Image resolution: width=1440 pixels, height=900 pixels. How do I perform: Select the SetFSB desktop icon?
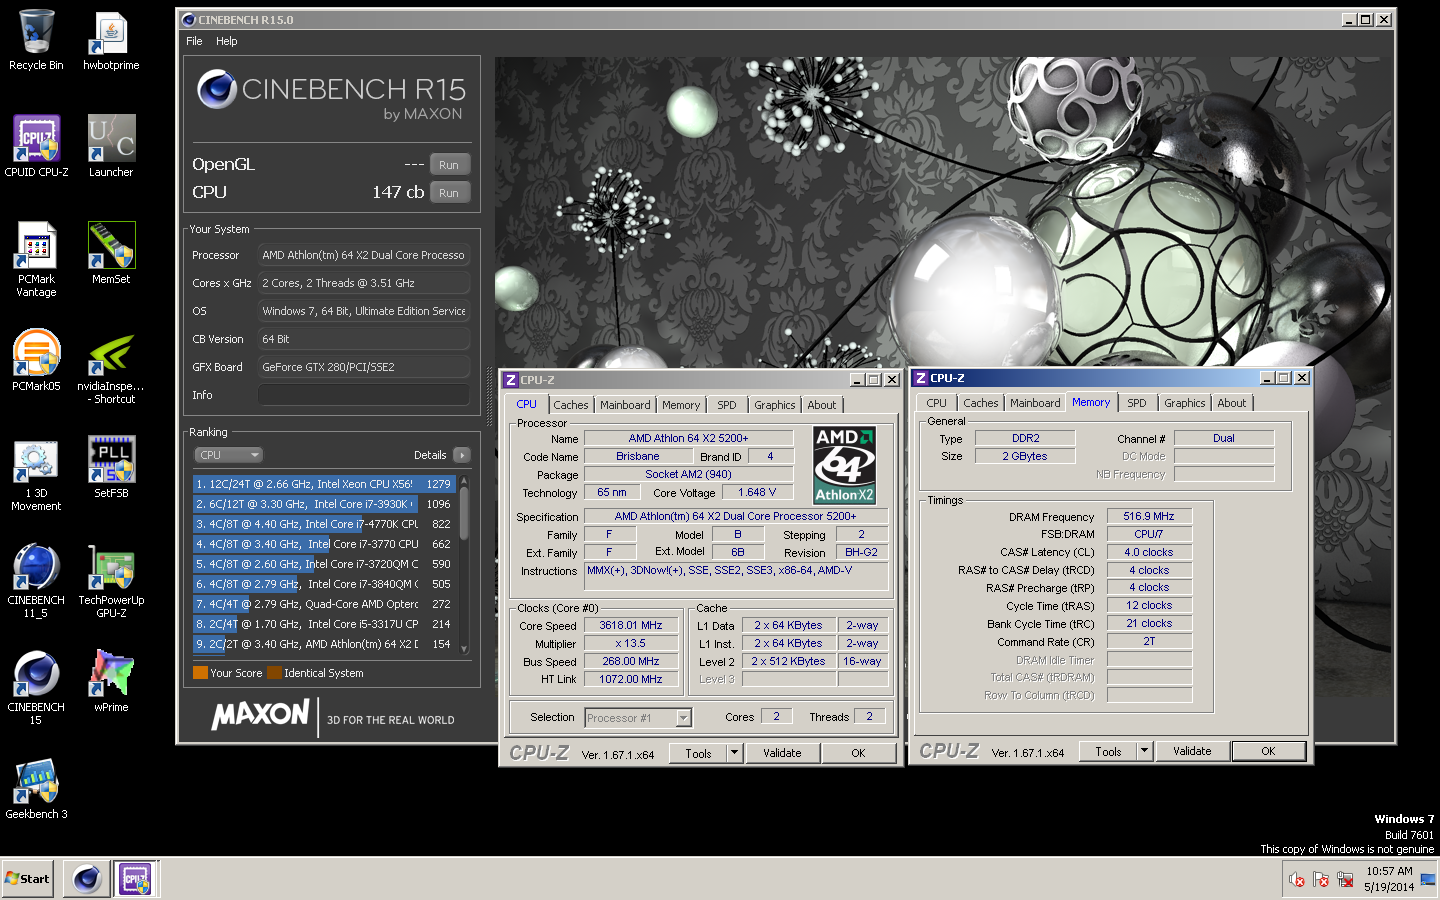111,467
